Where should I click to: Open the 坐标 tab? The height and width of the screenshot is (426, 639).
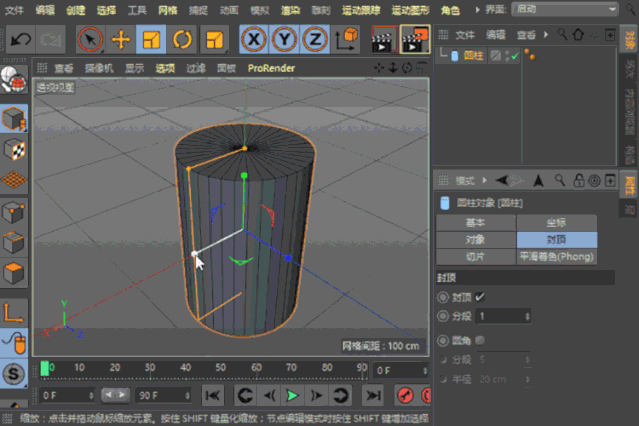pyautogui.click(x=557, y=223)
